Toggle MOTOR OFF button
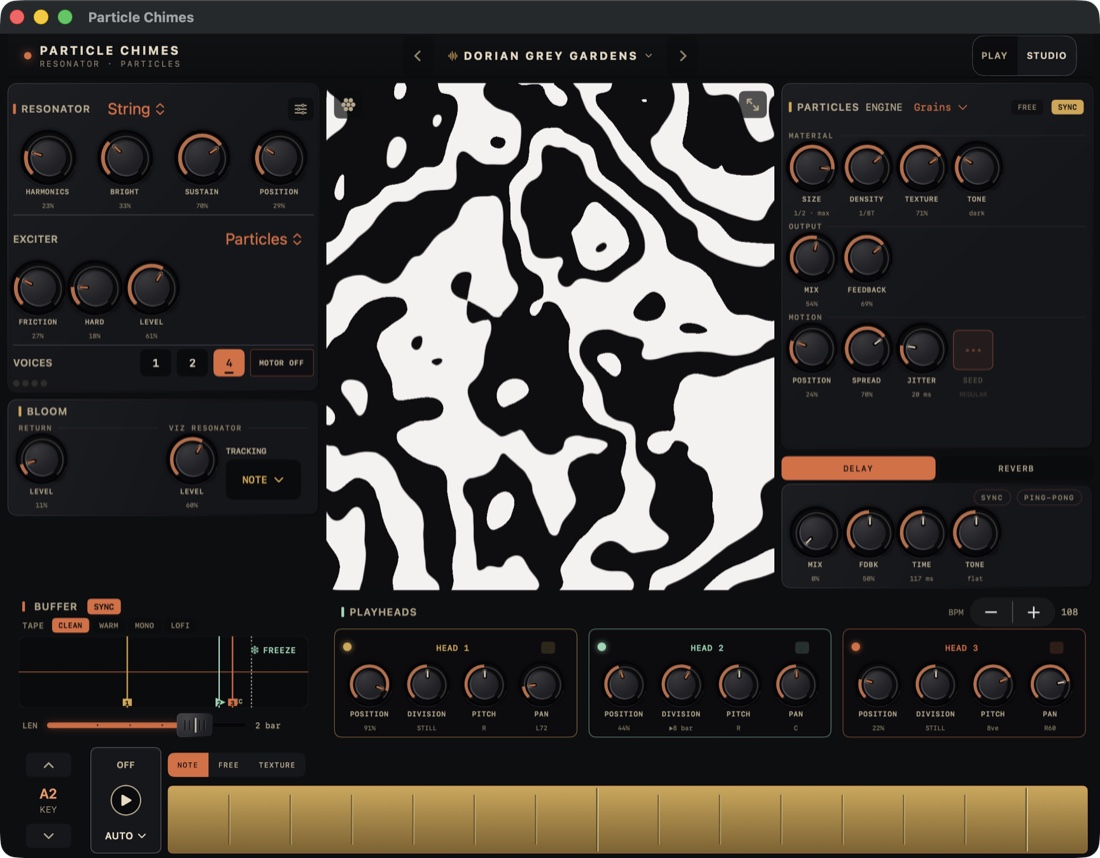The width and height of the screenshot is (1100, 858). click(281, 363)
